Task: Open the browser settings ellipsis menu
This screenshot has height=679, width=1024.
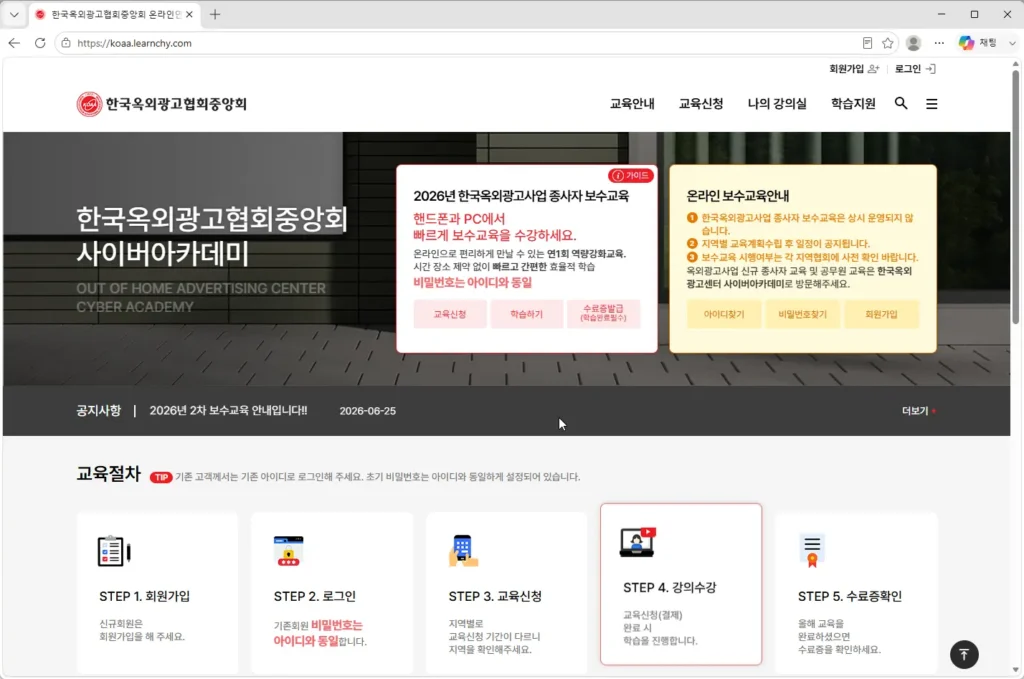Action: (x=939, y=43)
